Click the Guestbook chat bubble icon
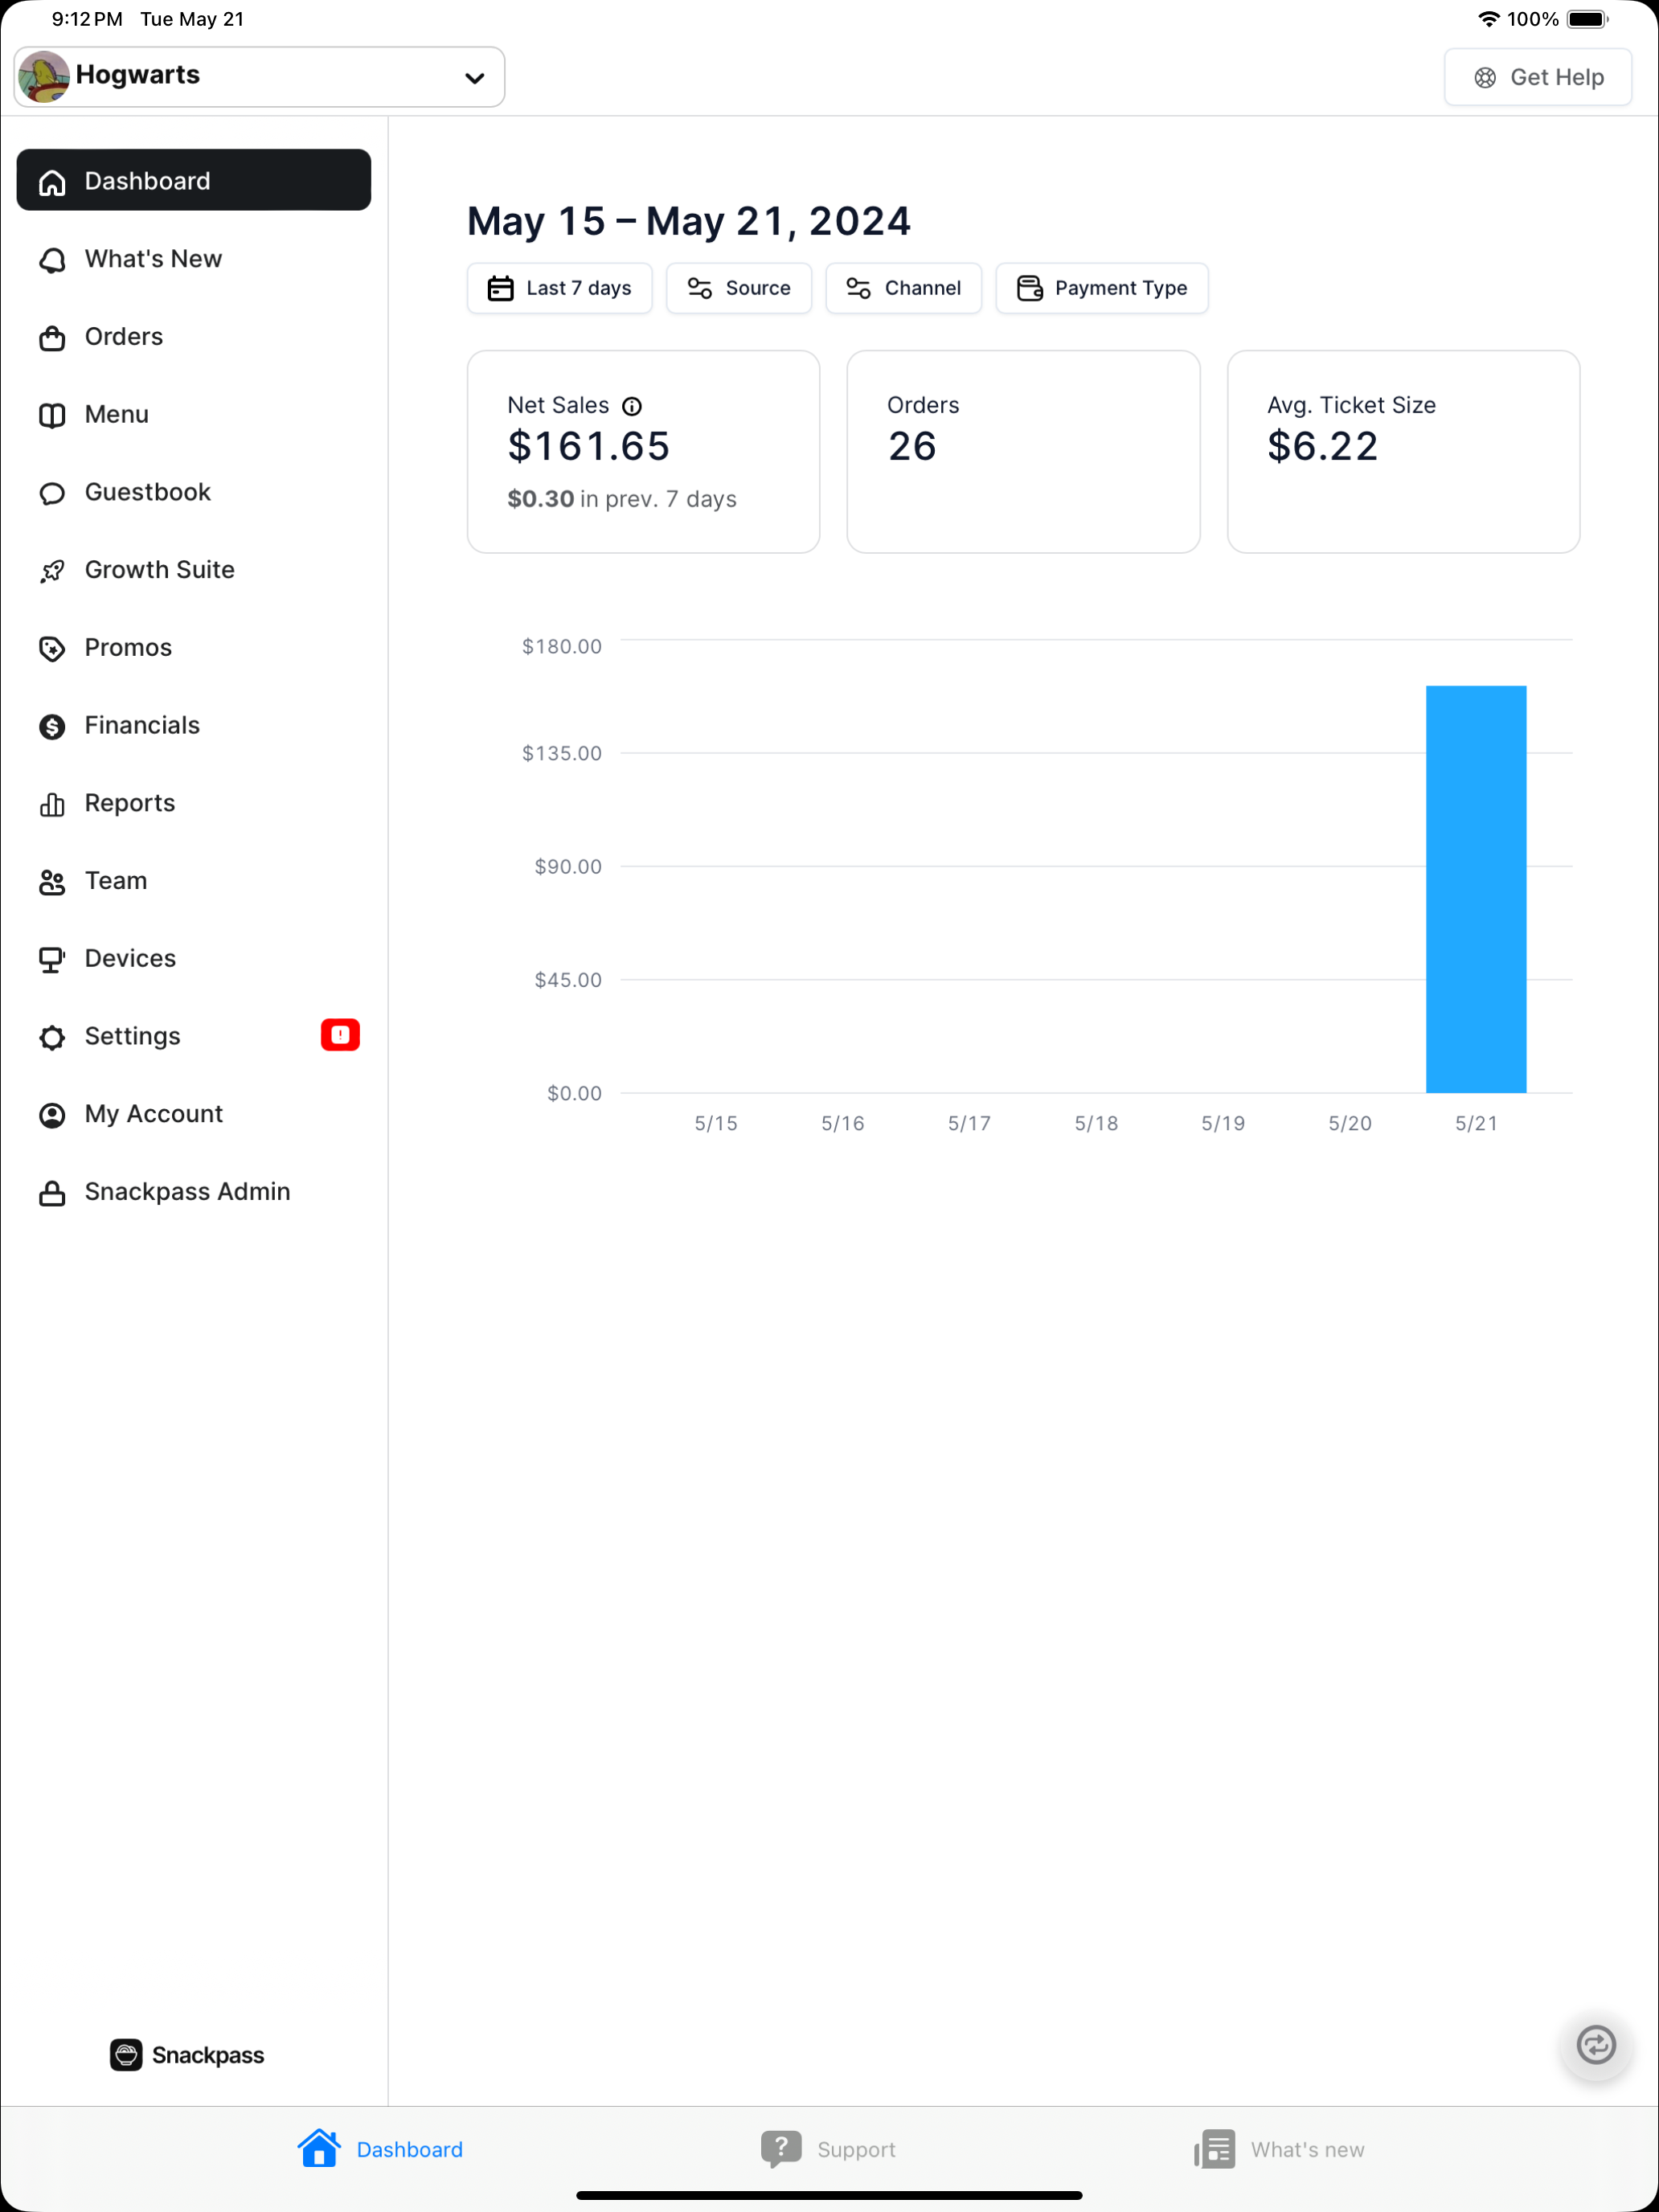The width and height of the screenshot is (1659, 2212). pos(52,493)
